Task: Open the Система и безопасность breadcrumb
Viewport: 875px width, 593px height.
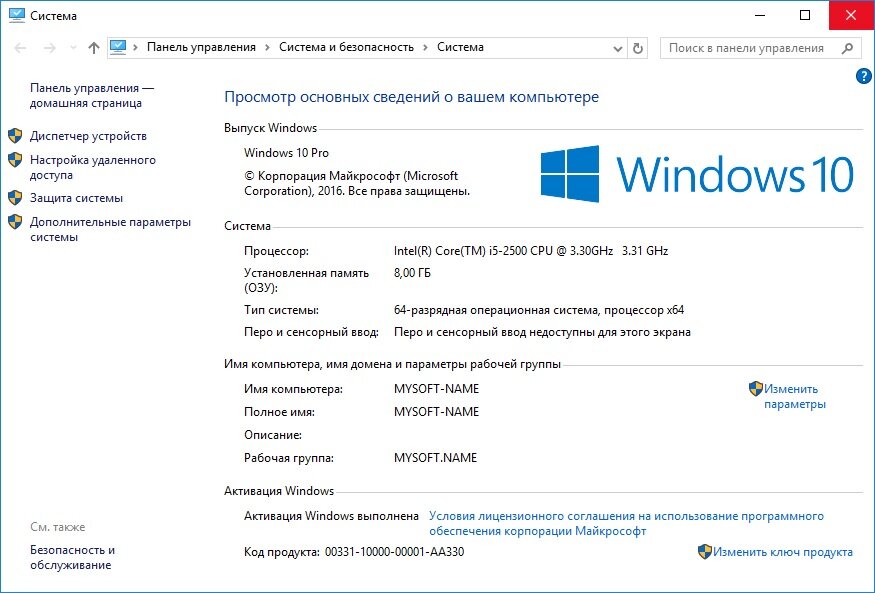Action: [x=346, y=47]
